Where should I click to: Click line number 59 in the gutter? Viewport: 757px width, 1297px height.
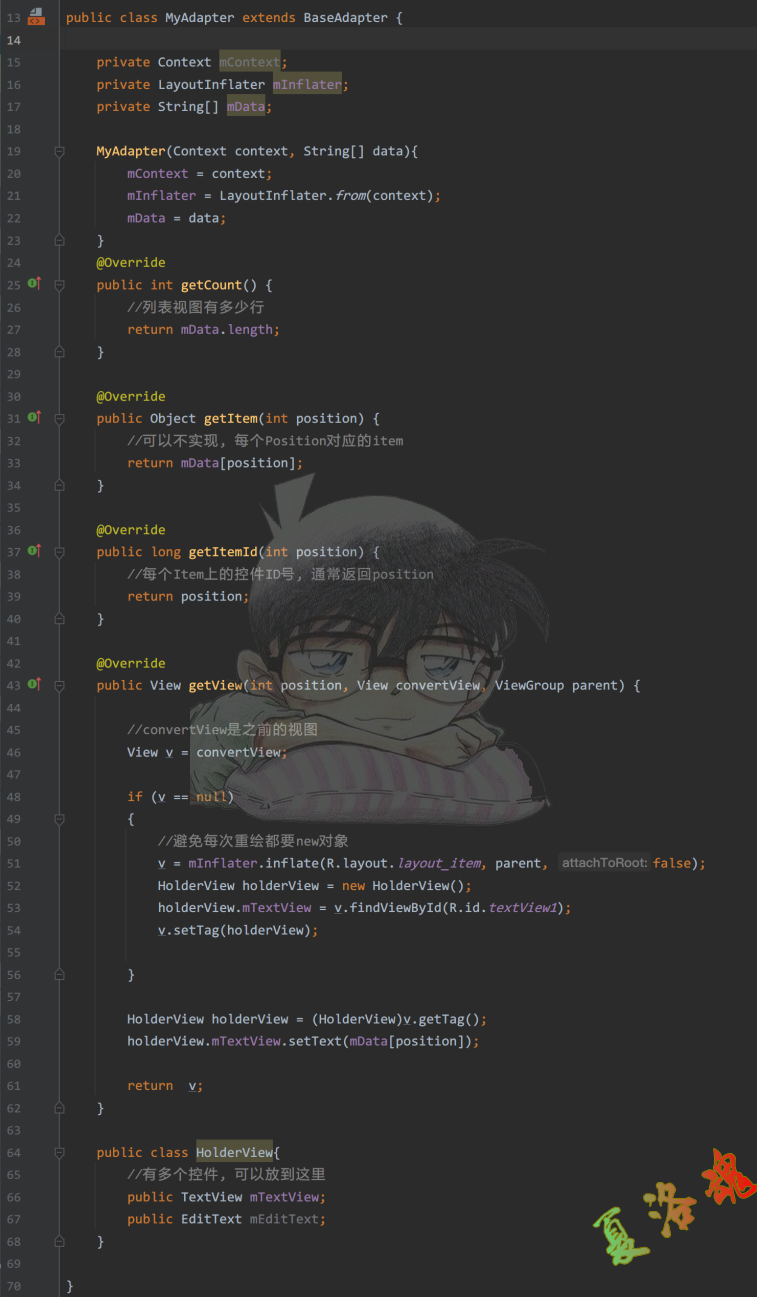13,1041
